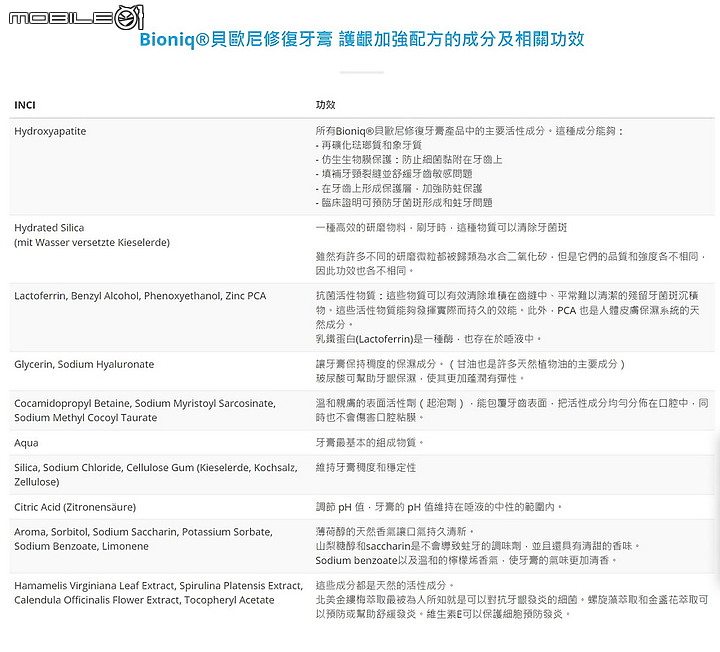The image size is (720, 652).
Task: Select the Silica, Sodium Chloride, Cellulose Gum line
Action: pyautogui.click(x=156, y=468)
